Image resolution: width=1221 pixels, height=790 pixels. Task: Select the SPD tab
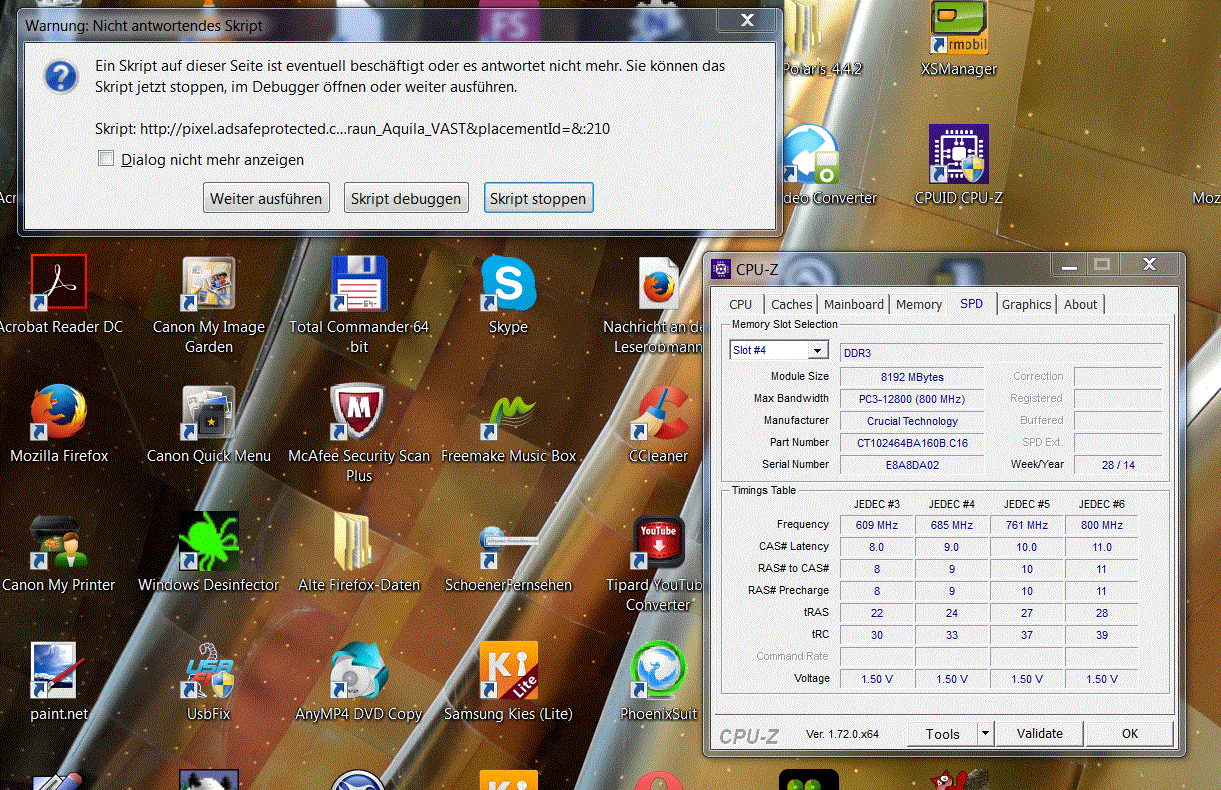pyautogui.click(x=971, y=303)
